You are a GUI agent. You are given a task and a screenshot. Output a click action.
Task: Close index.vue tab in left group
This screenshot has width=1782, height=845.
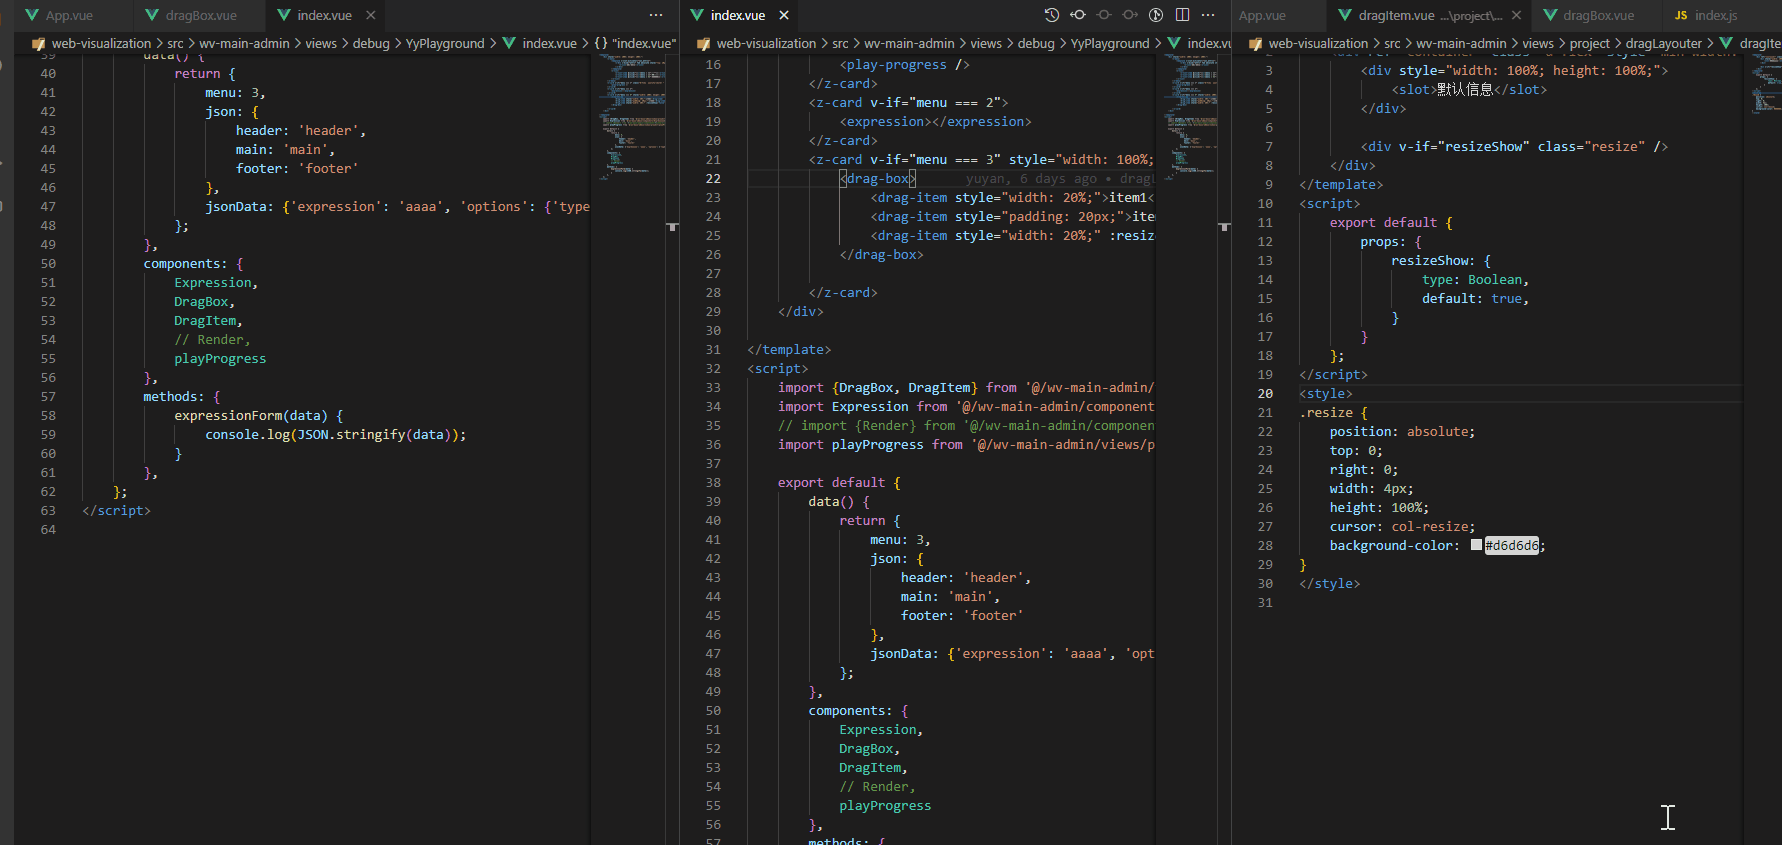(x=371, y=15)
